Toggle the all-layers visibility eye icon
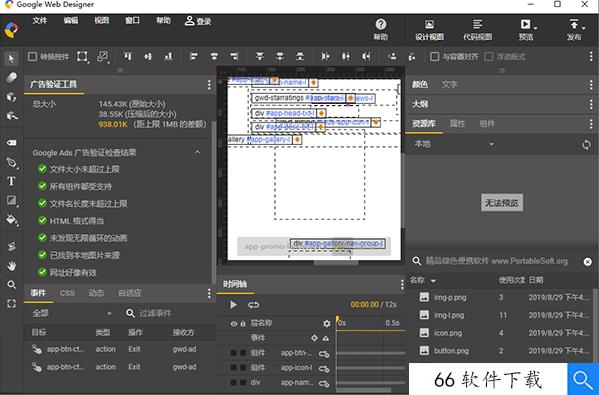Screen dimensions: 599x395 tap(234, 324)
